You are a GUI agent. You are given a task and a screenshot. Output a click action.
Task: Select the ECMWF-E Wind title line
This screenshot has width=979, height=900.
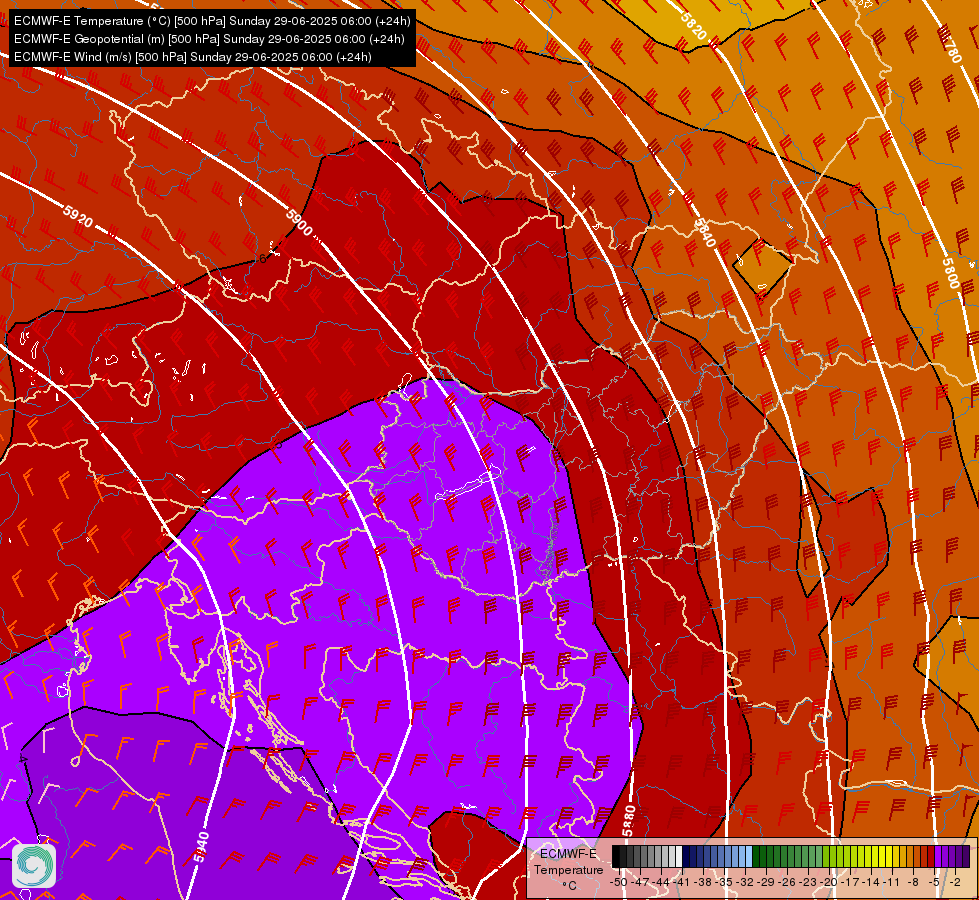pyautogui.click(x=193, y=57)
